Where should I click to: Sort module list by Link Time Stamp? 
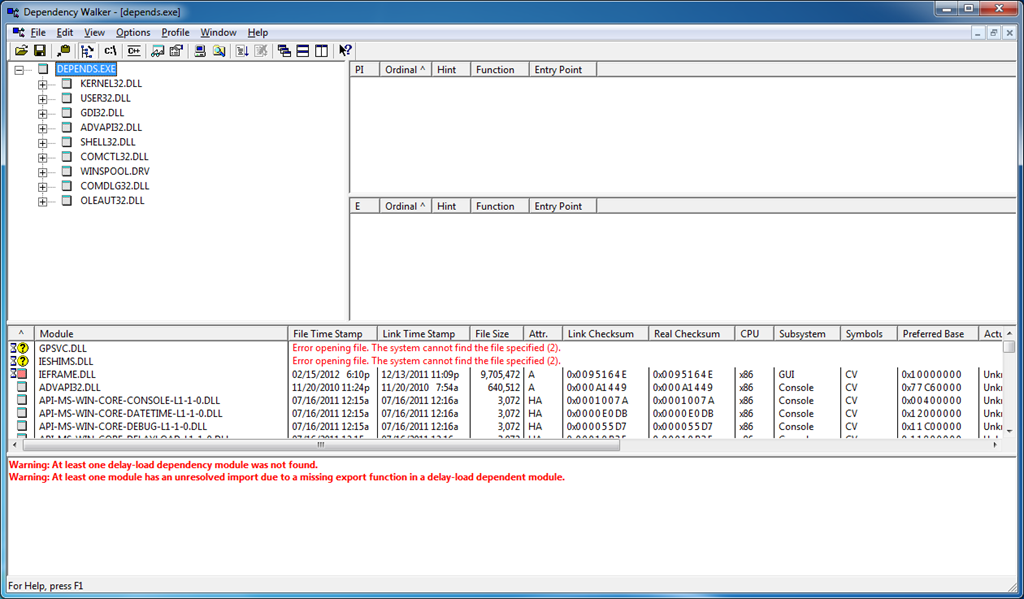click(423, 334)
